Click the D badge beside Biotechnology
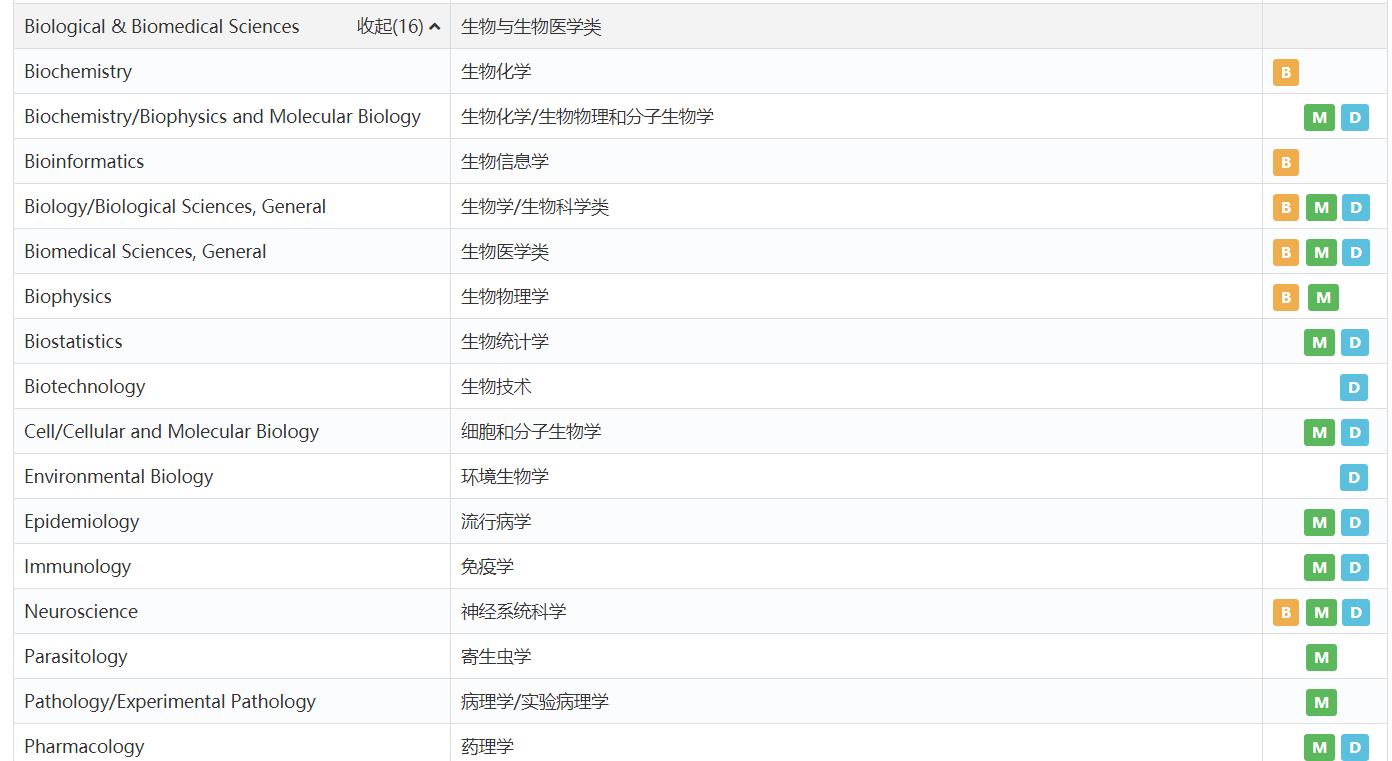 pos(1354,387)
